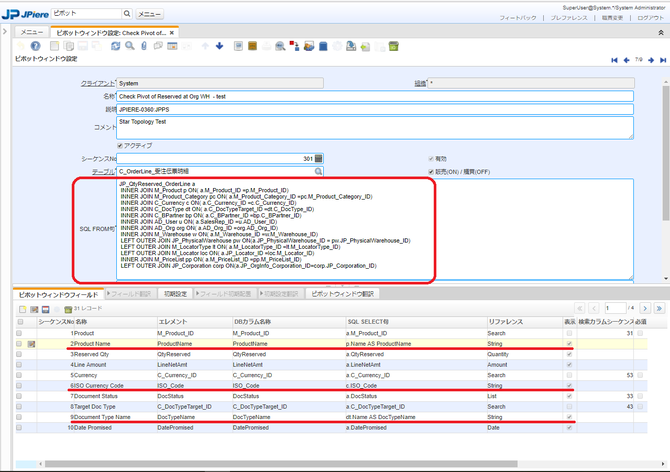Click the クライアント field label link

click(x=97, y=83)
